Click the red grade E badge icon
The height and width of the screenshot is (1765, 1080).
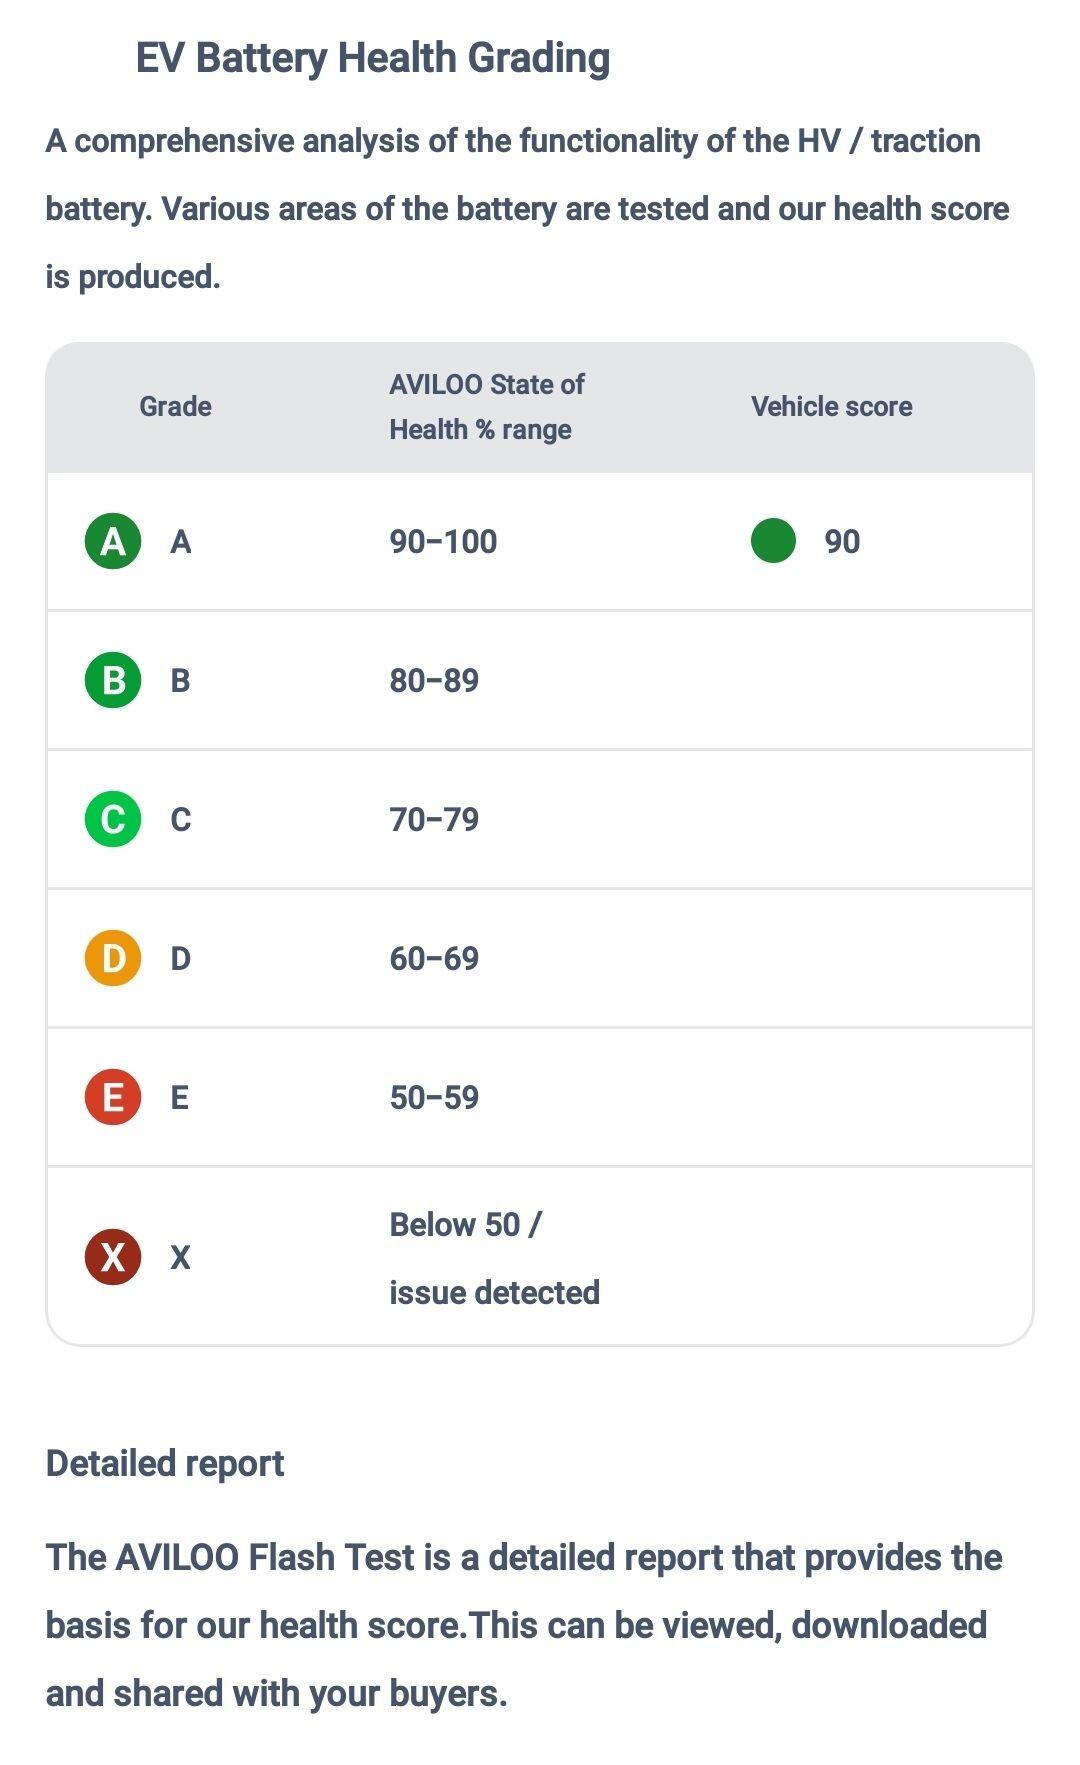click(113, 1097)
